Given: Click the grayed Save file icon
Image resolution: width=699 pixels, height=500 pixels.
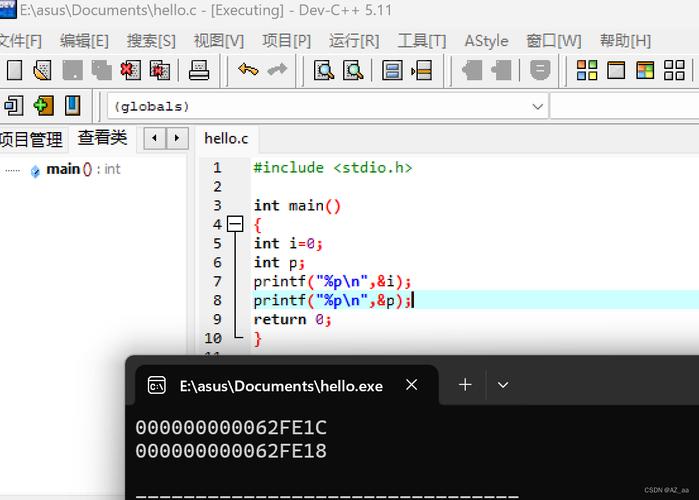Looking at the screenshot, I should (72, 70).
